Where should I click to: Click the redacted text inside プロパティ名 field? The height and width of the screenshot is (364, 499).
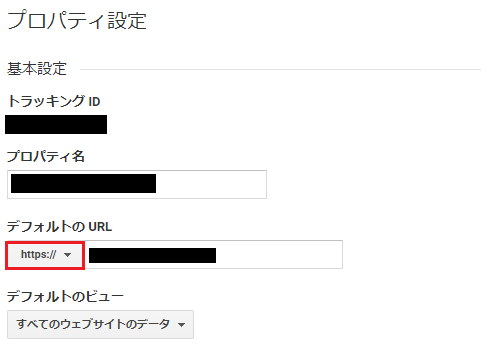pos(83,183)
